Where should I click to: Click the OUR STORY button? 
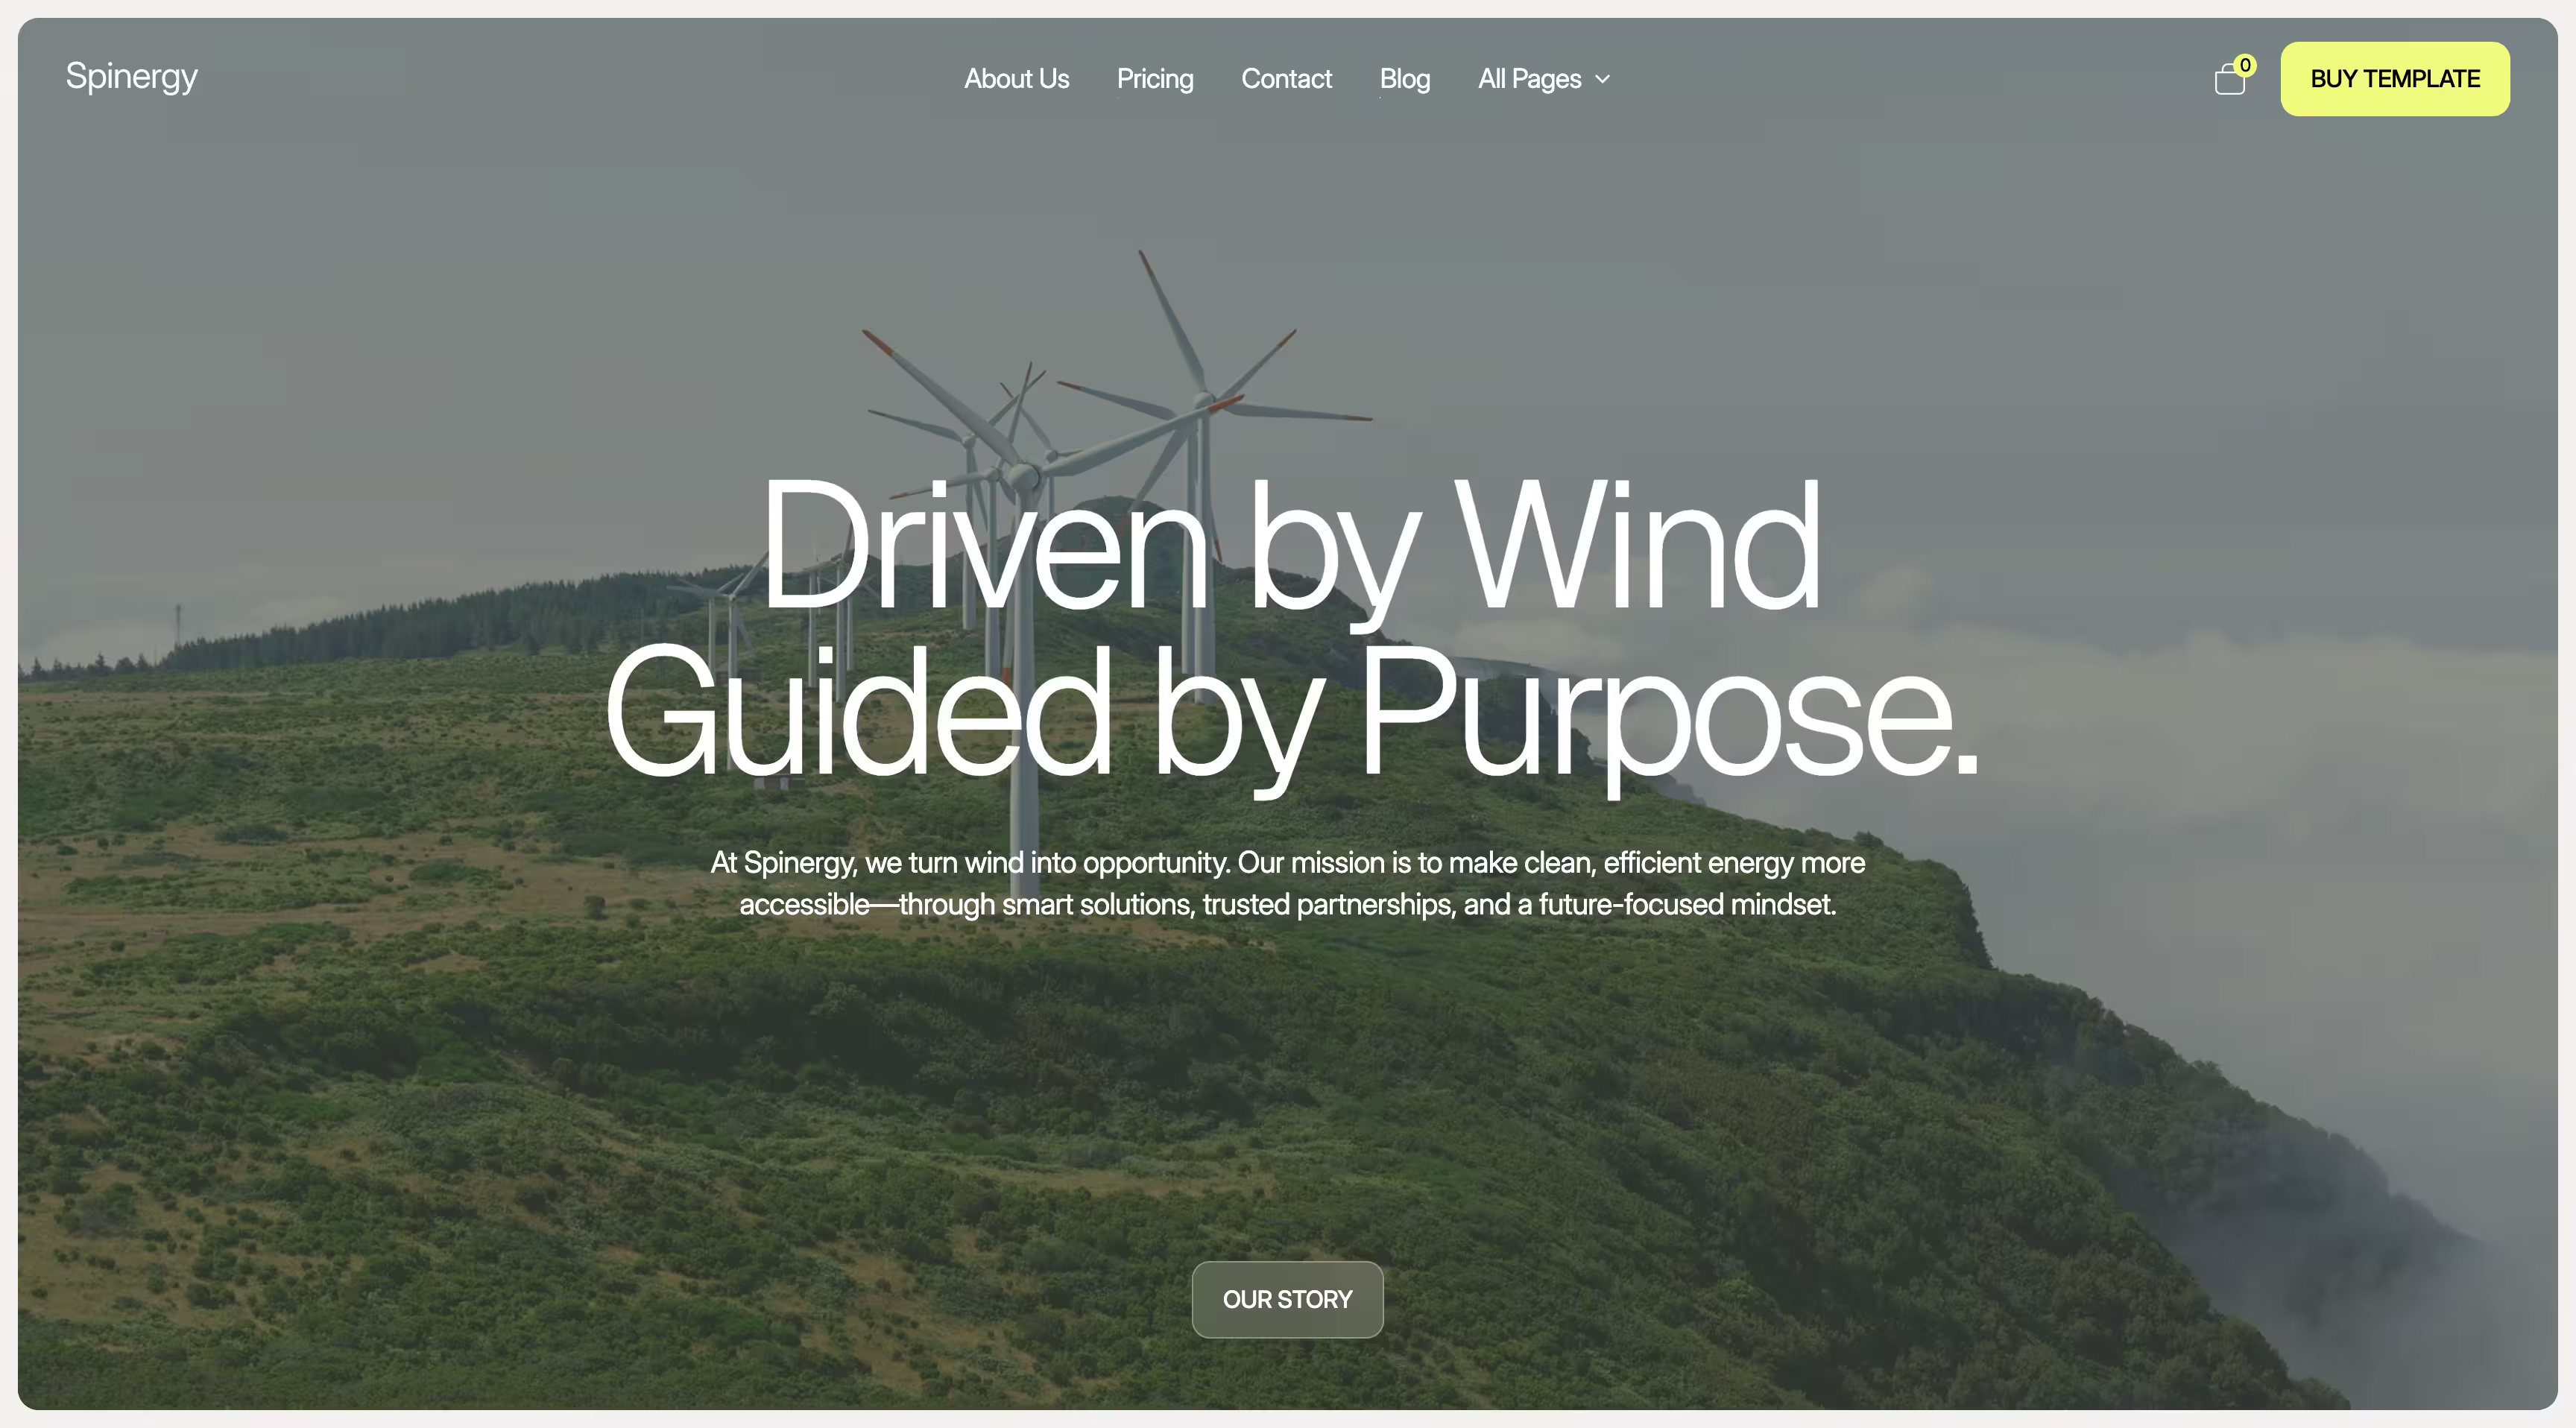pos(1287,1299)
